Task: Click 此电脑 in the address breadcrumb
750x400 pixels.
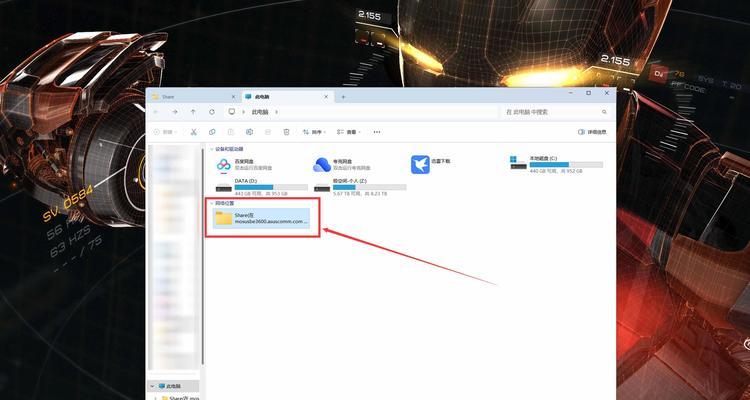Action: click(x=260, y=111)
